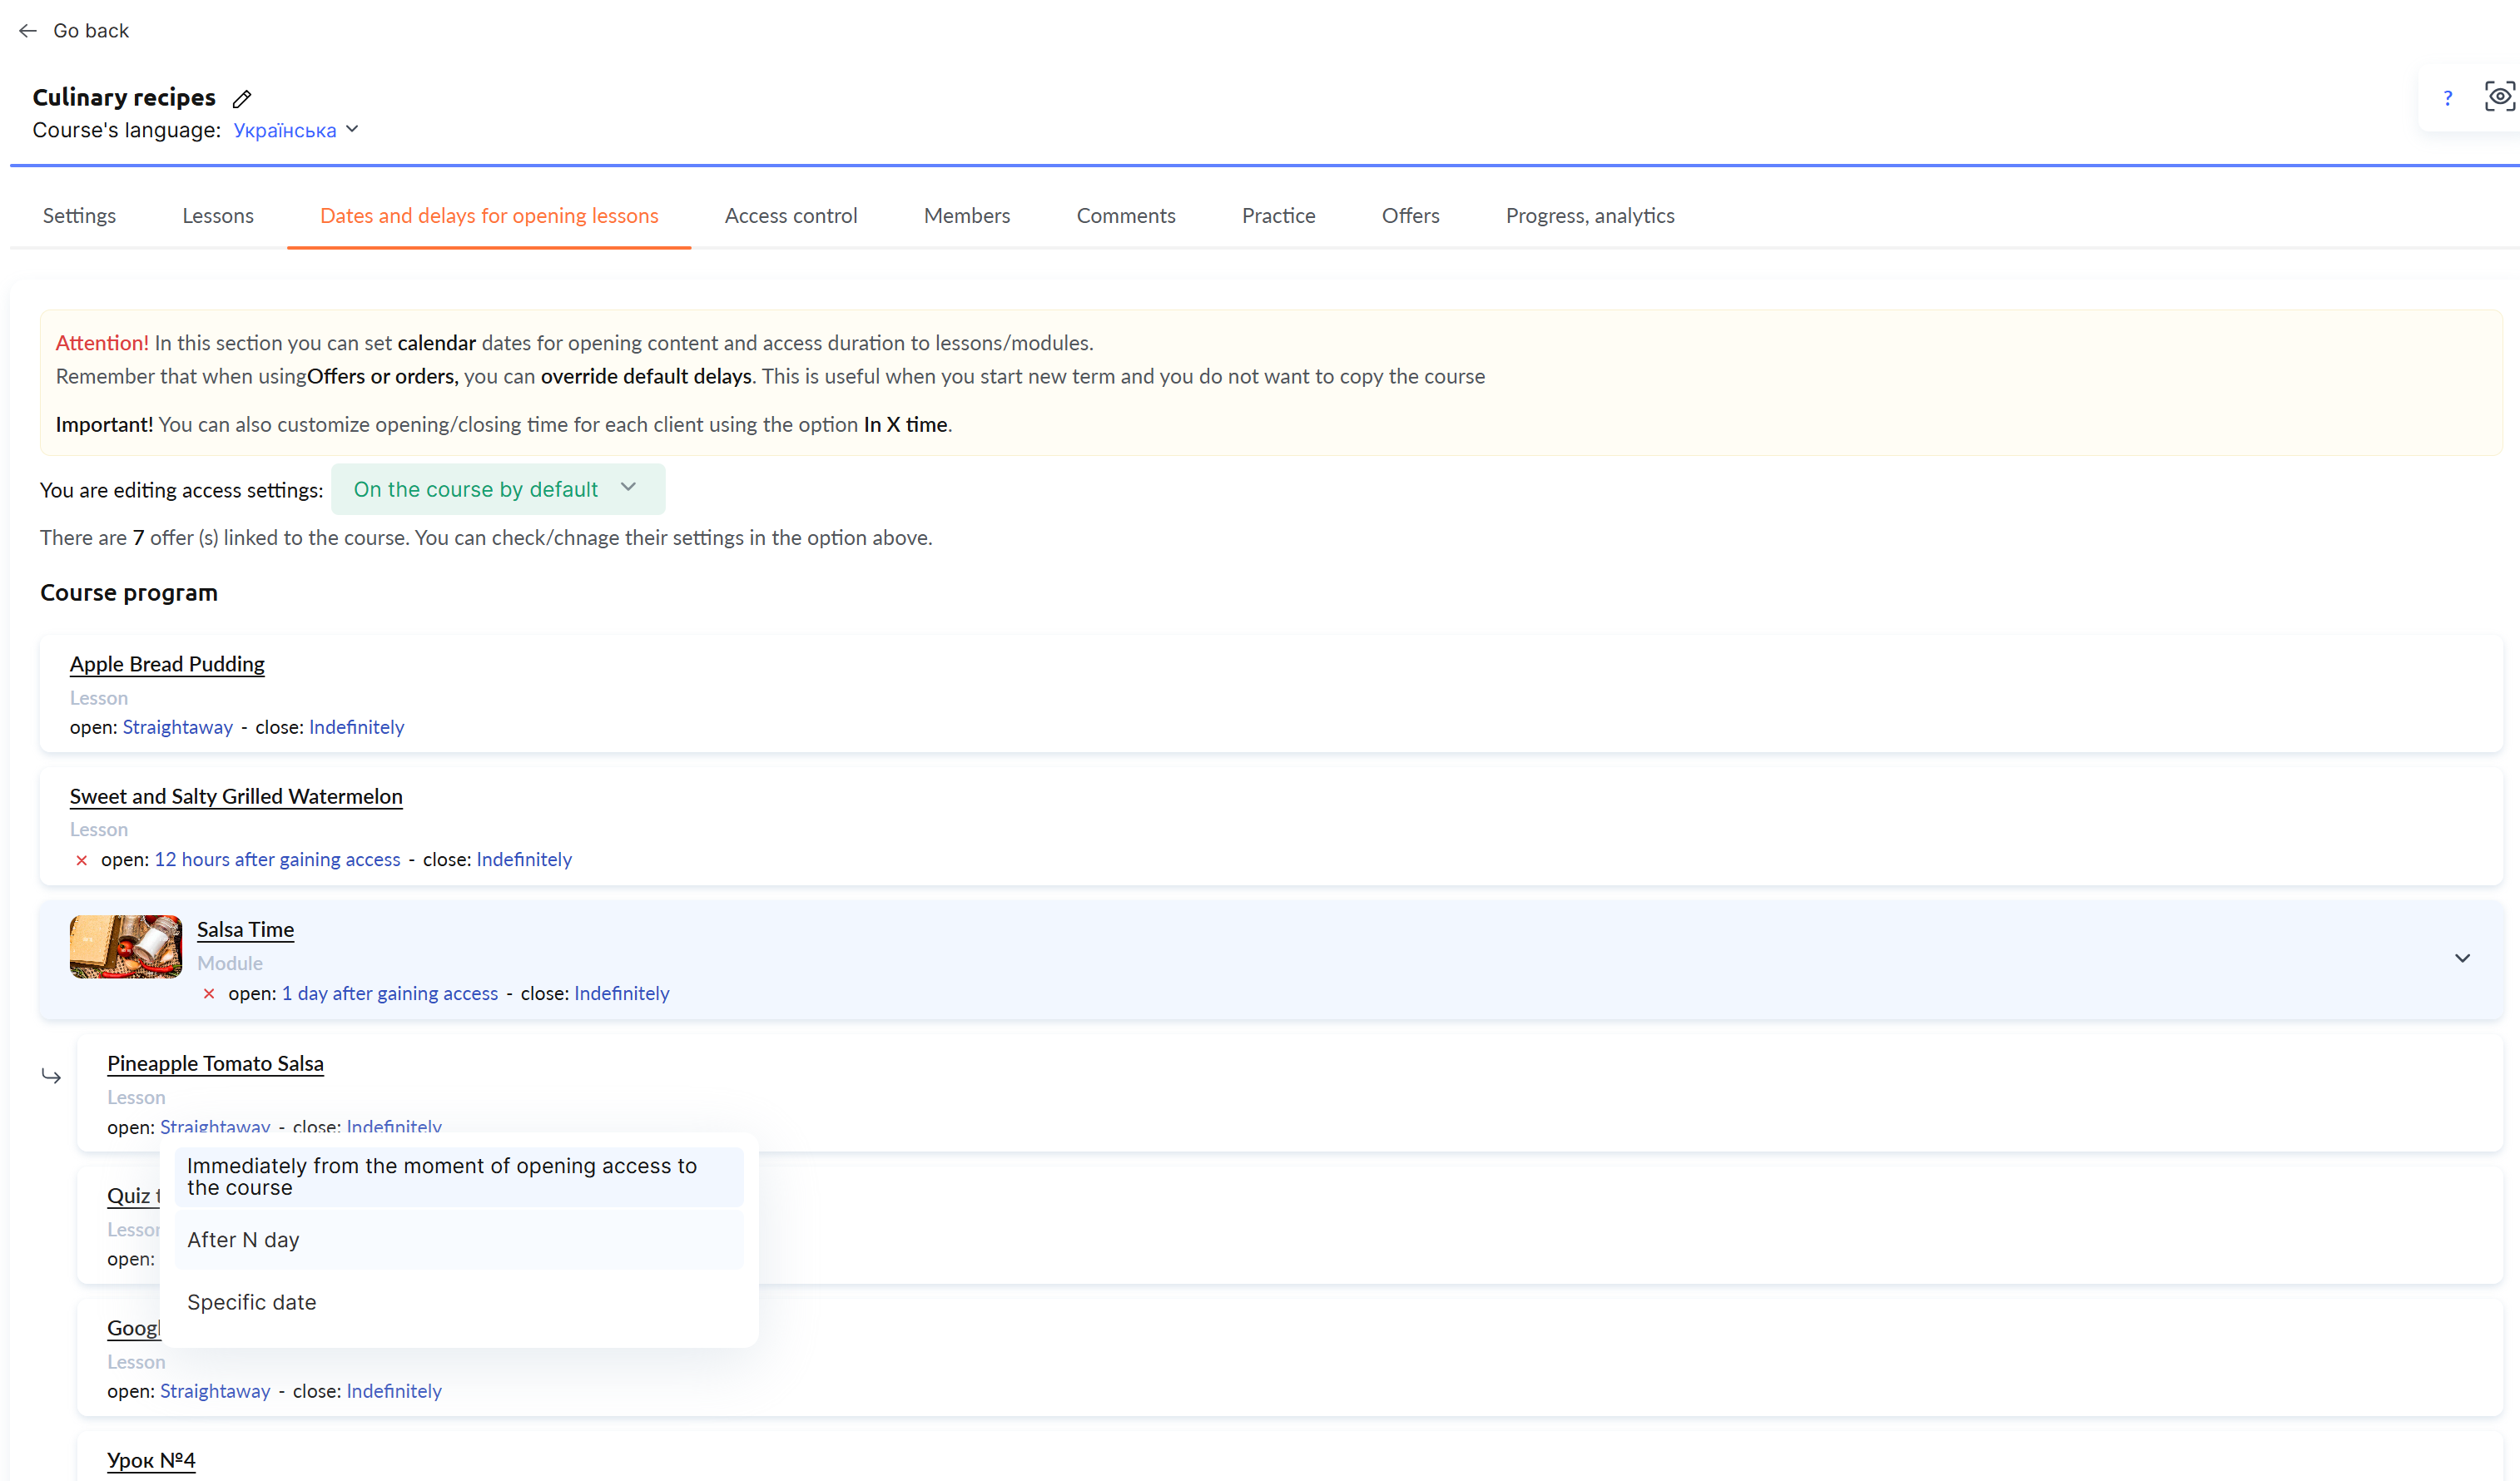
Task: Collapse the Salsa Time module with its chevron
Action: [2462, 958]
